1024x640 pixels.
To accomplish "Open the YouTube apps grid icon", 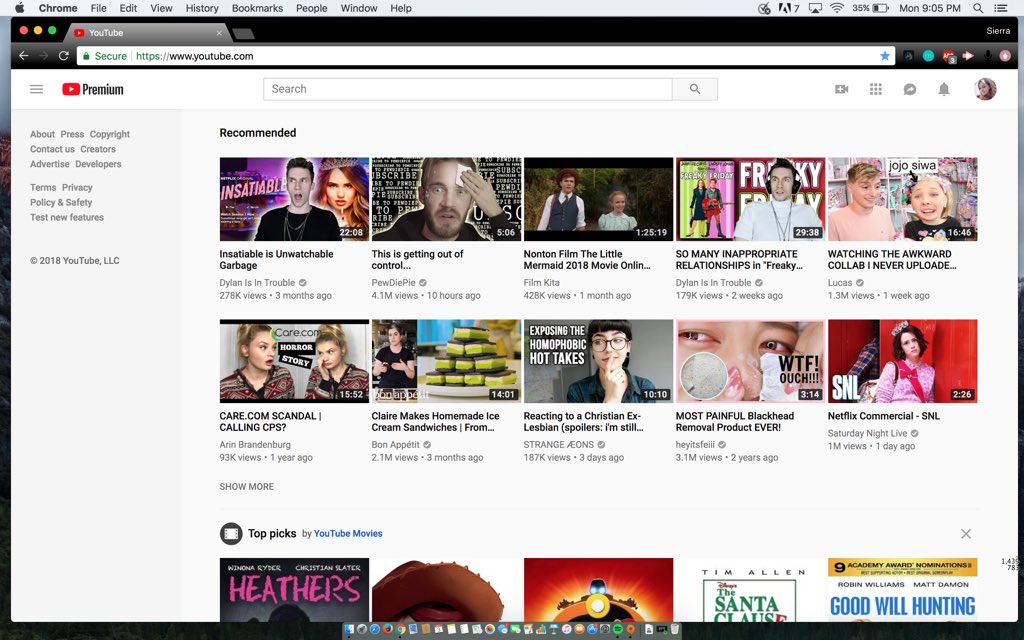I will click(x=876, y=89).
